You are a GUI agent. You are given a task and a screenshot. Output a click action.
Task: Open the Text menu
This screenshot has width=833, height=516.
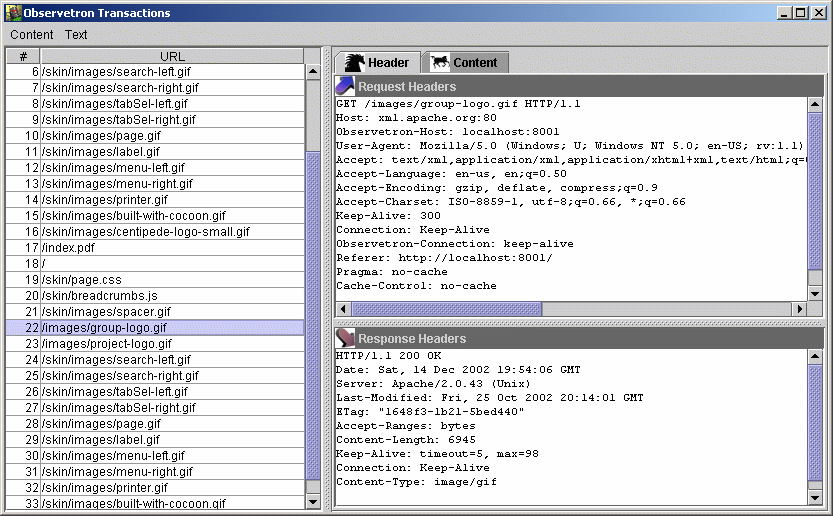(x=76, y=34)
